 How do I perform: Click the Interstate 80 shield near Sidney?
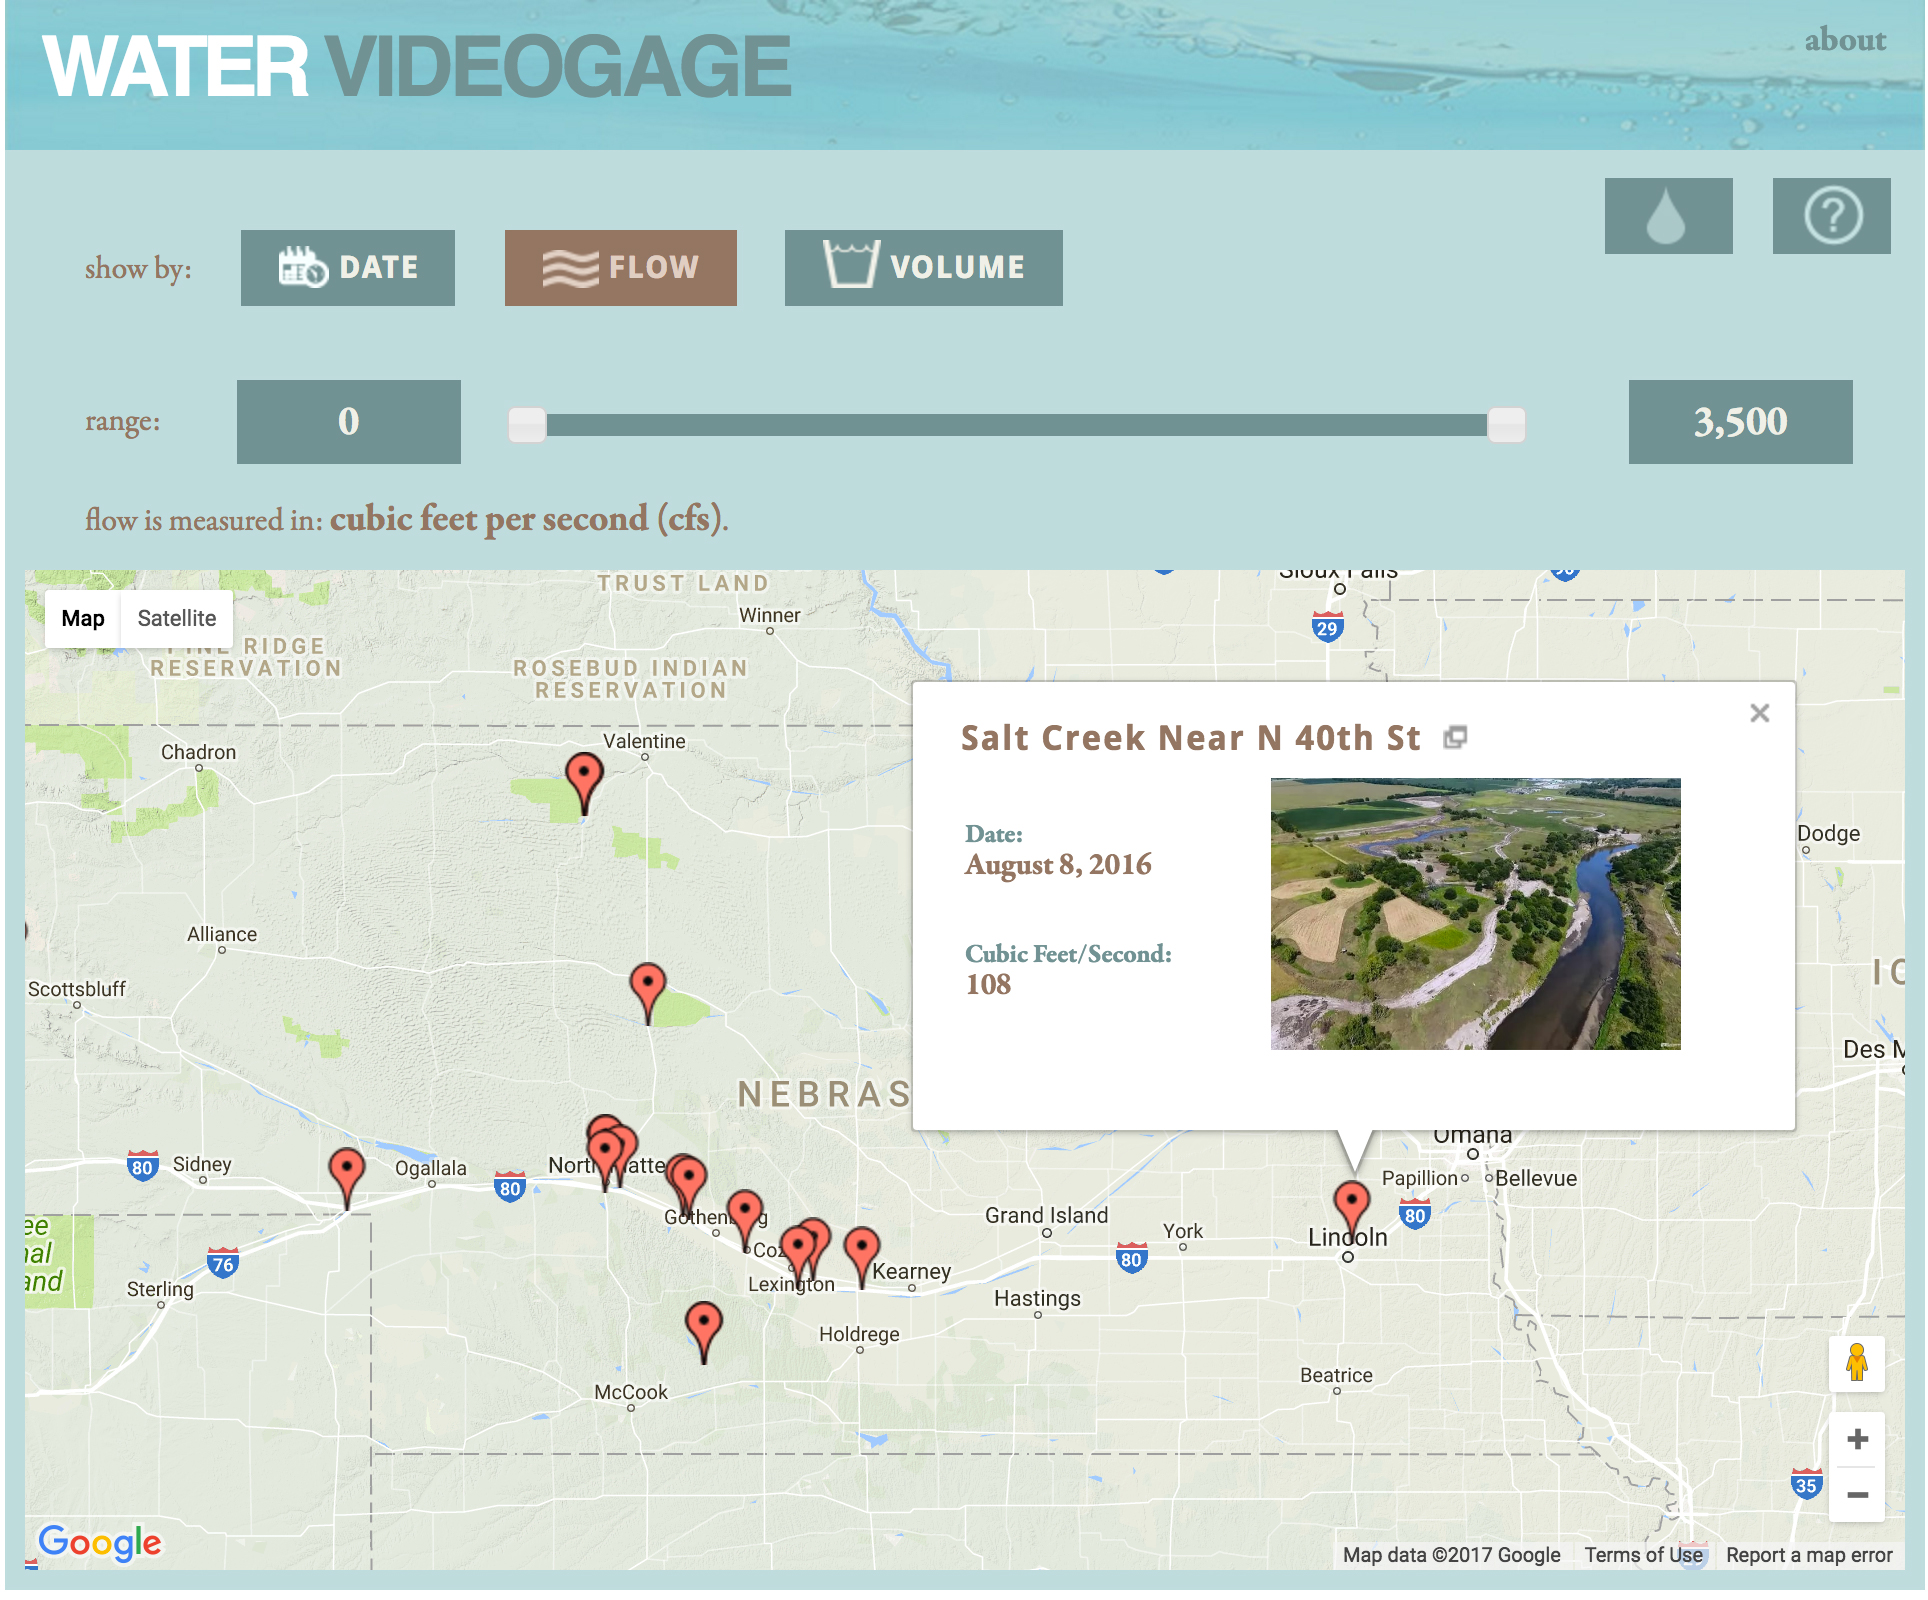pos(143,1166)
